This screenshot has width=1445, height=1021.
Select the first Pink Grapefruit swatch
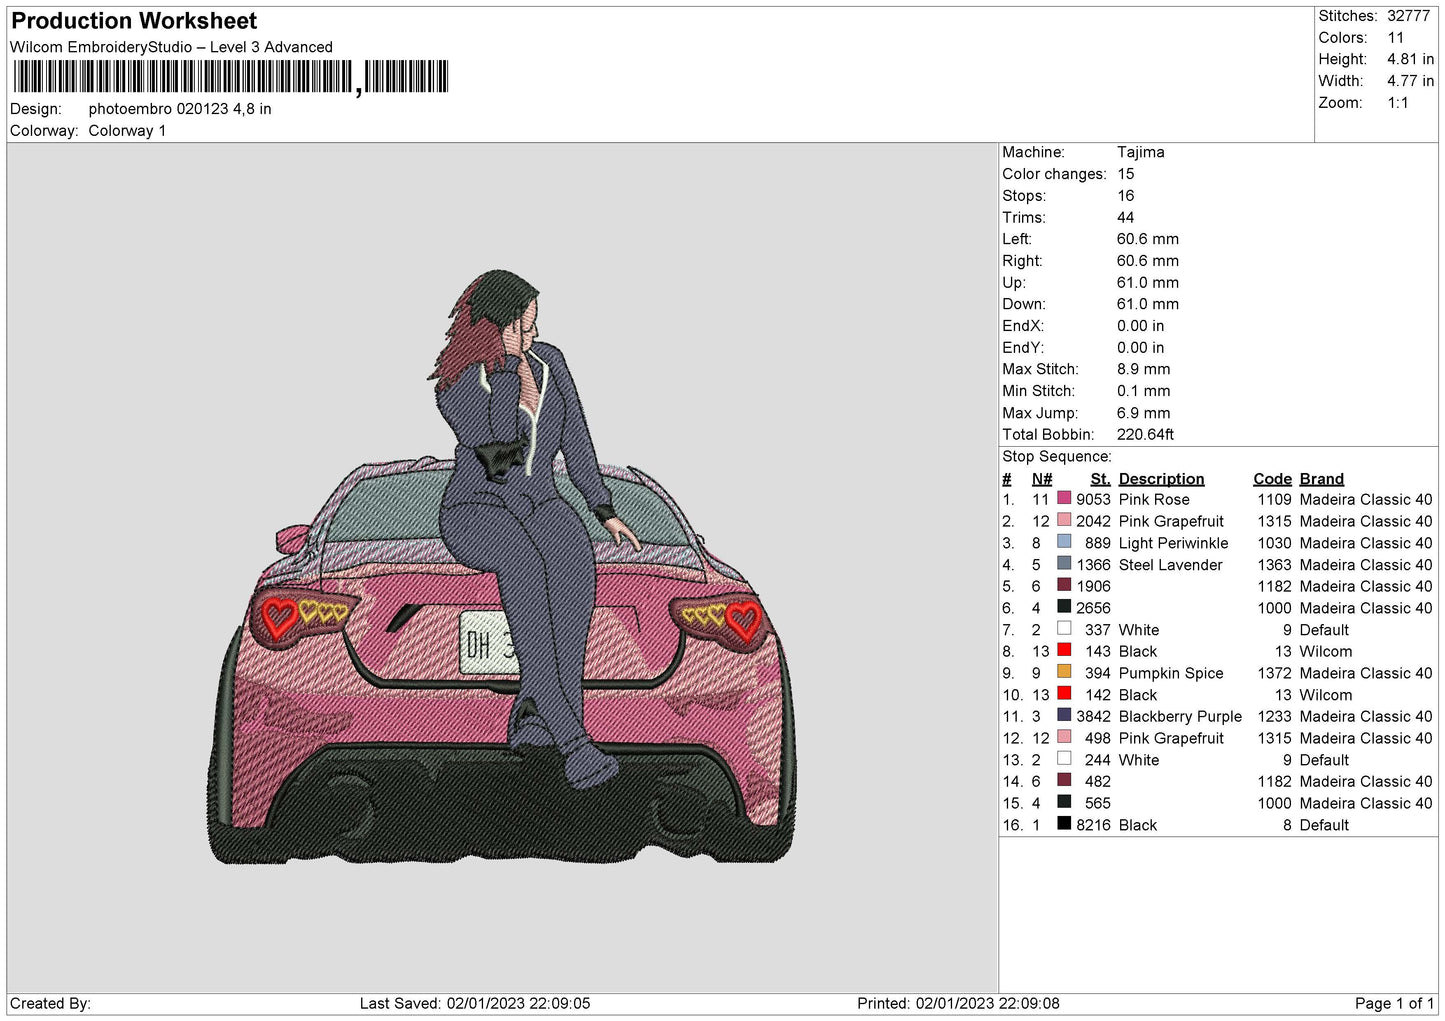[1064, 520]
